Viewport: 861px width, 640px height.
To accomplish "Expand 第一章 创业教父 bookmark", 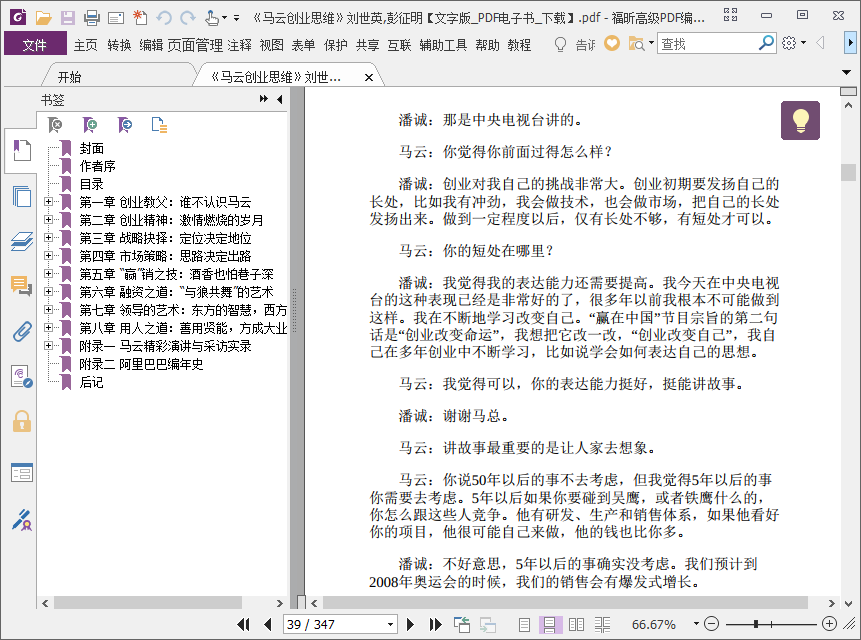I will point(48,201).
